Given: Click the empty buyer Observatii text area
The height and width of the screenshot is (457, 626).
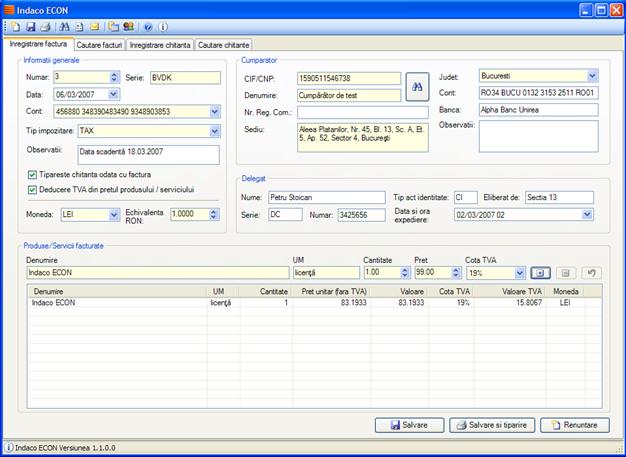Looking at the screenshot, I should [538, 137].
